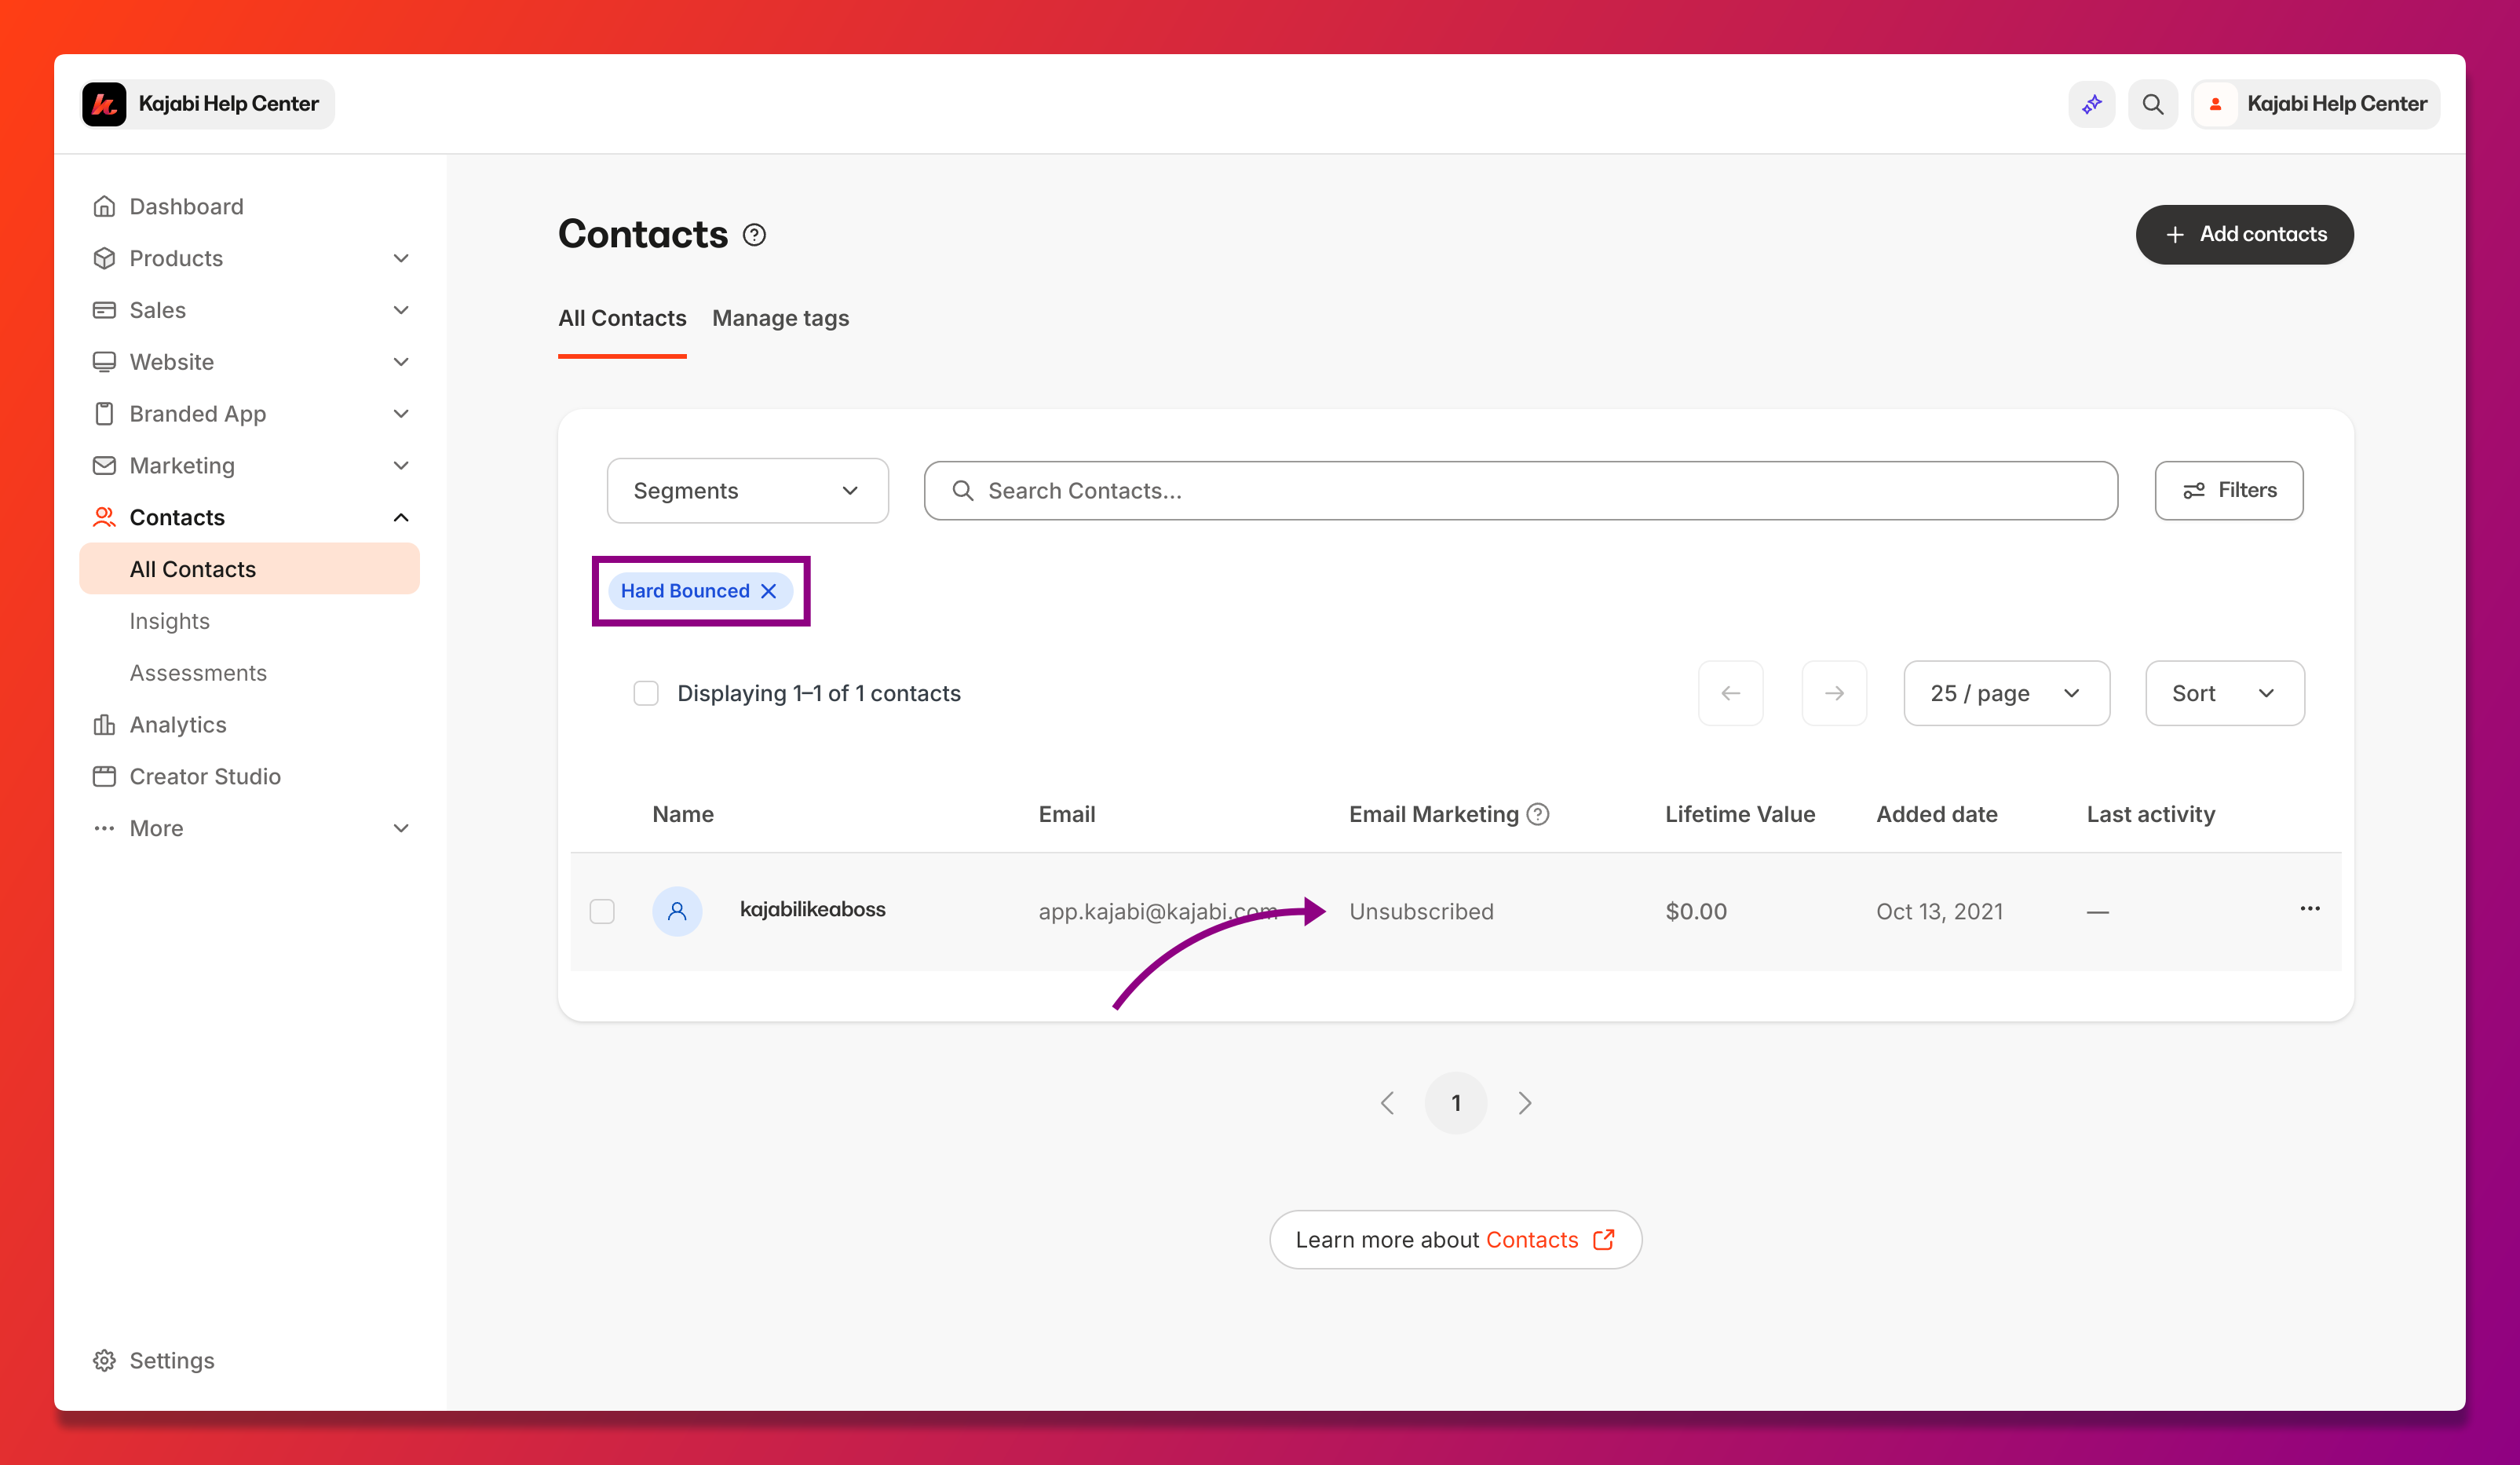Screen dimensions: 2520x1465
Task: Click the app.kajabi@kajabi.com email cell
Action: tap(1158, 911)
